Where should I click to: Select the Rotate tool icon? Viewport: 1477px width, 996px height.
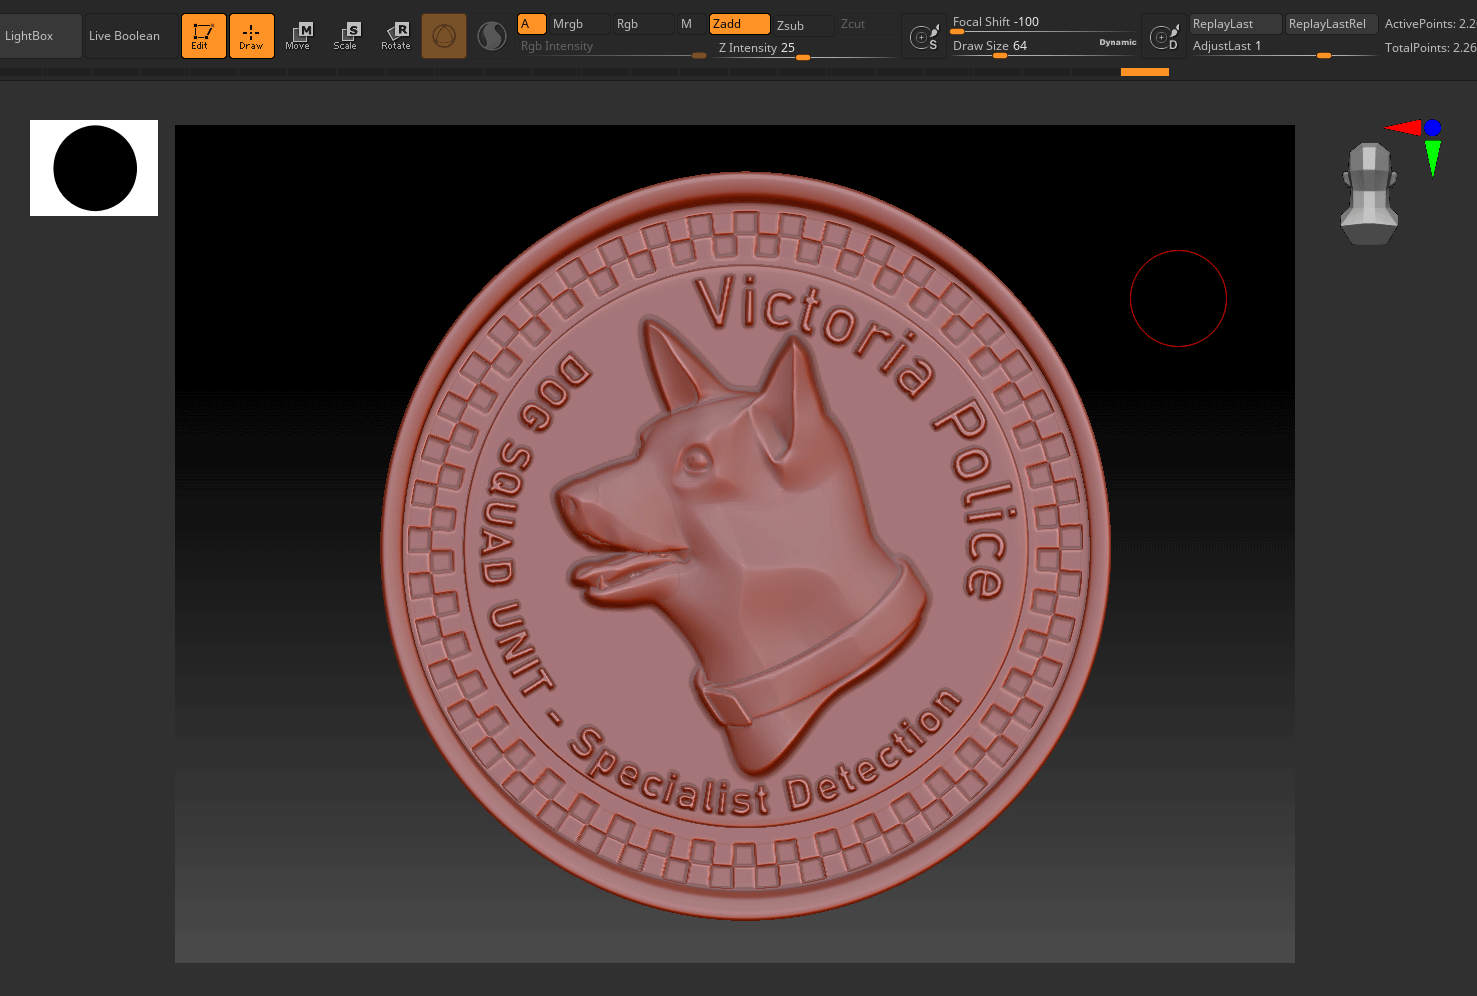(396, 36)
